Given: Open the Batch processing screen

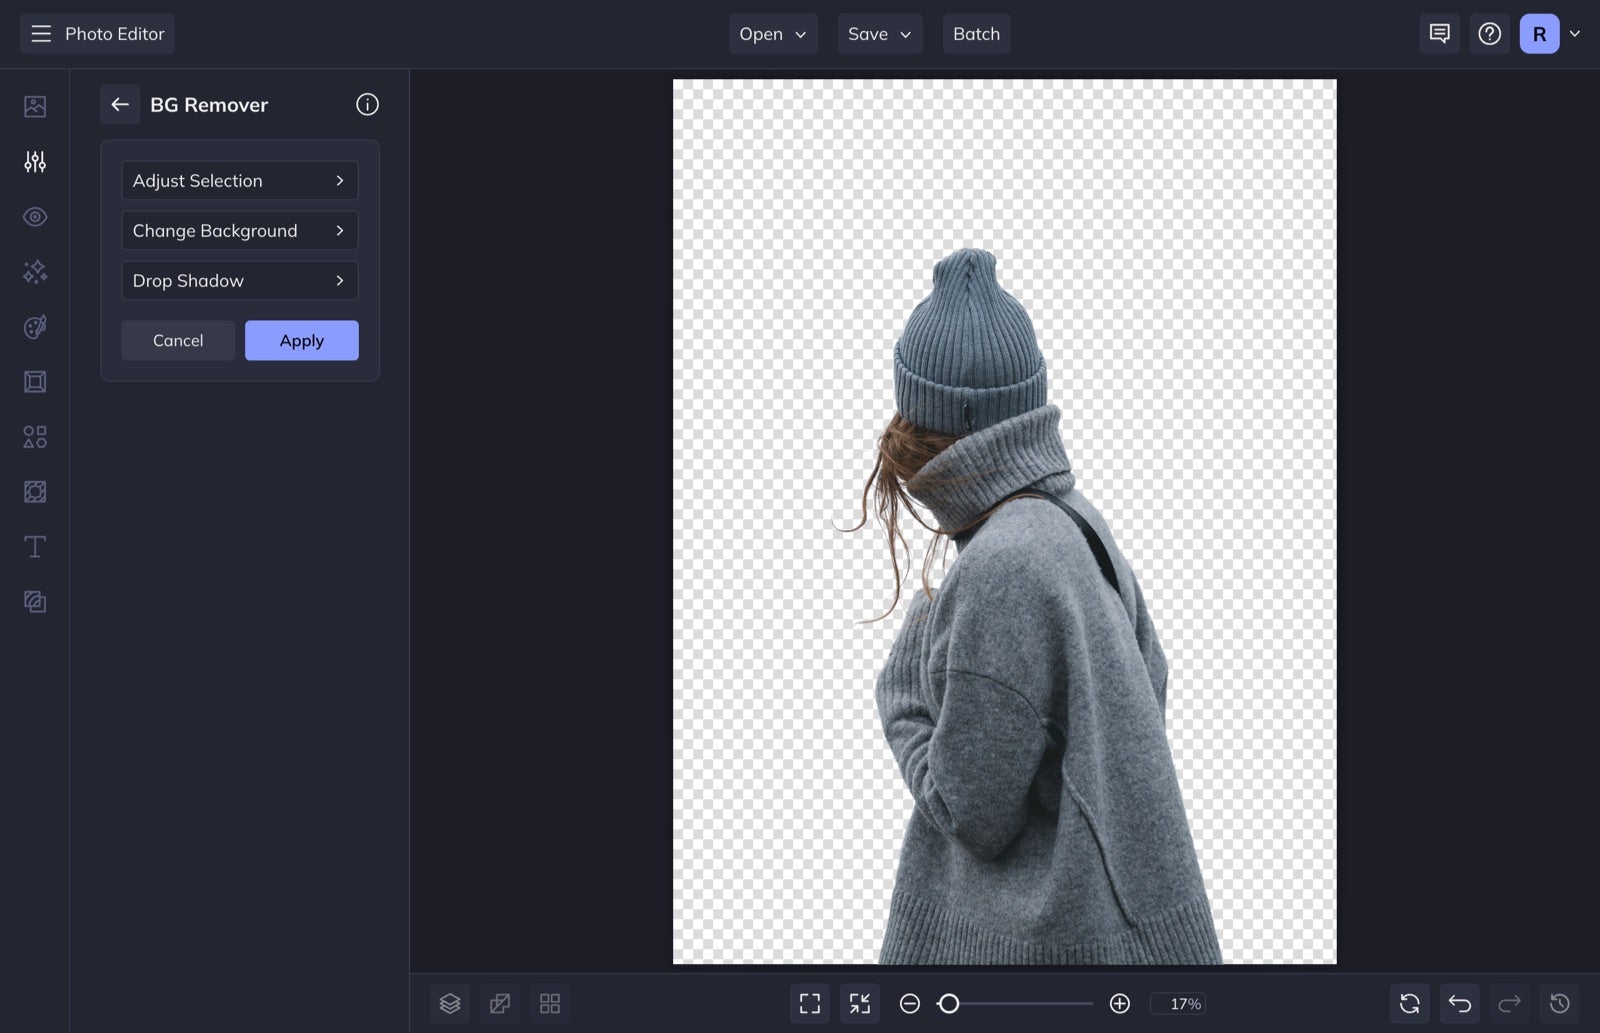Looking at the screenshot, I should click(976, 33).
